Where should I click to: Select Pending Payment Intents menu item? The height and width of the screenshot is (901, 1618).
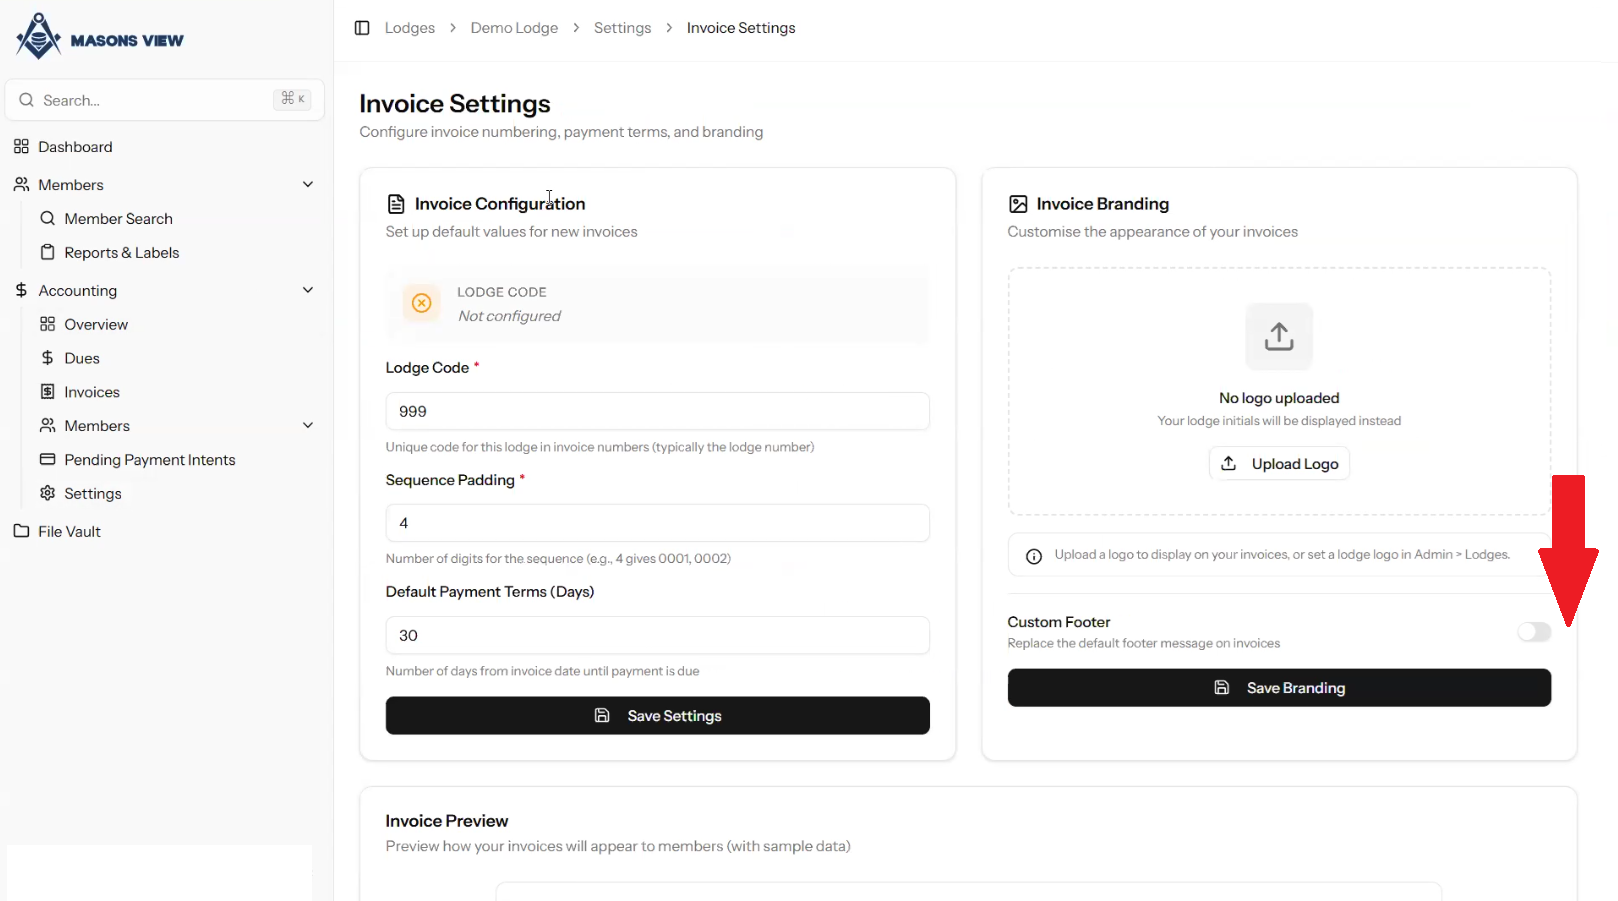click(149, 460)
